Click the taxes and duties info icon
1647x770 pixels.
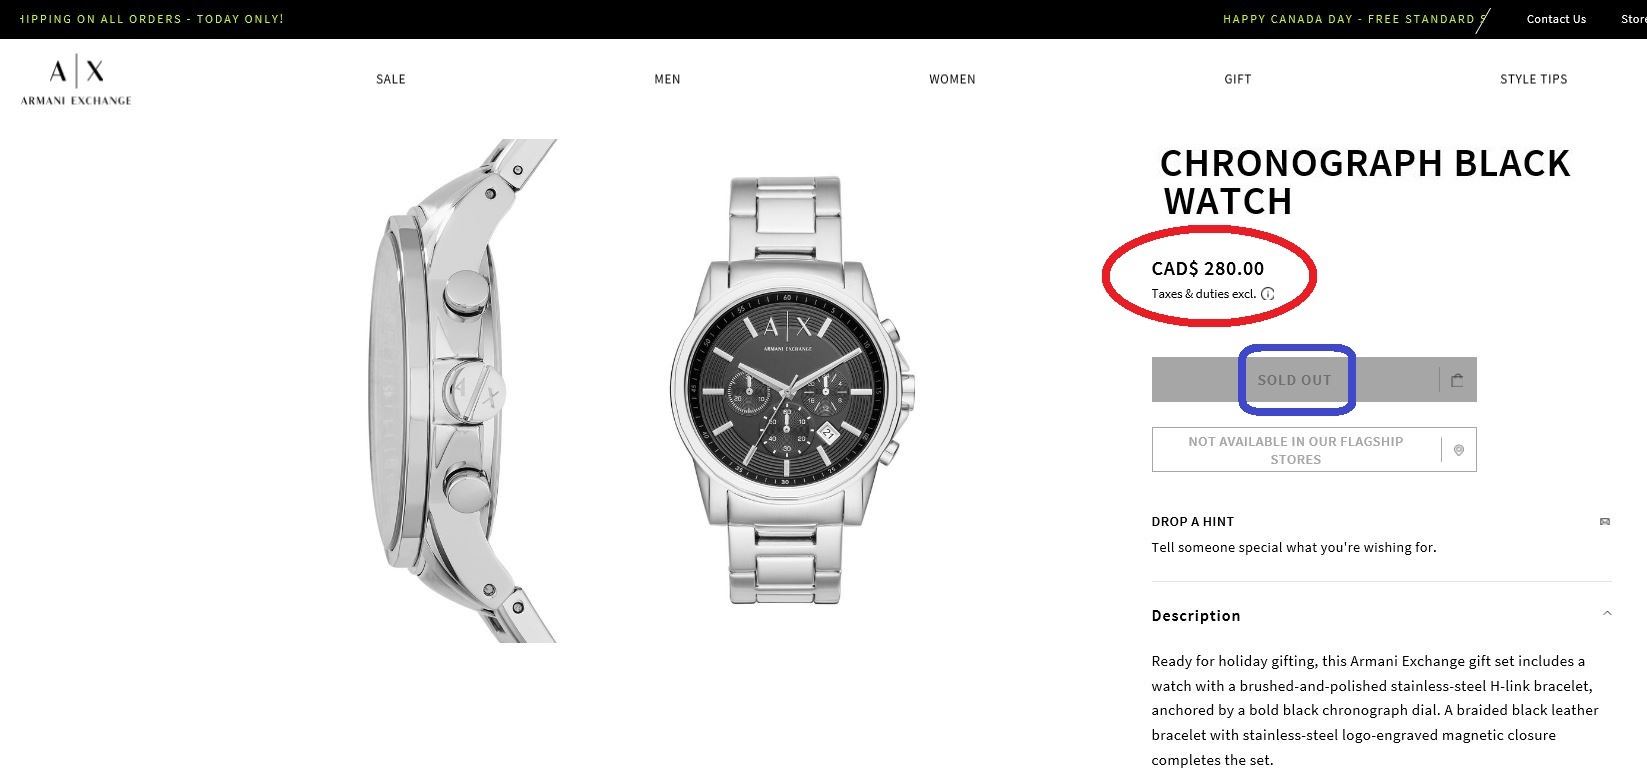(1267, 294)
